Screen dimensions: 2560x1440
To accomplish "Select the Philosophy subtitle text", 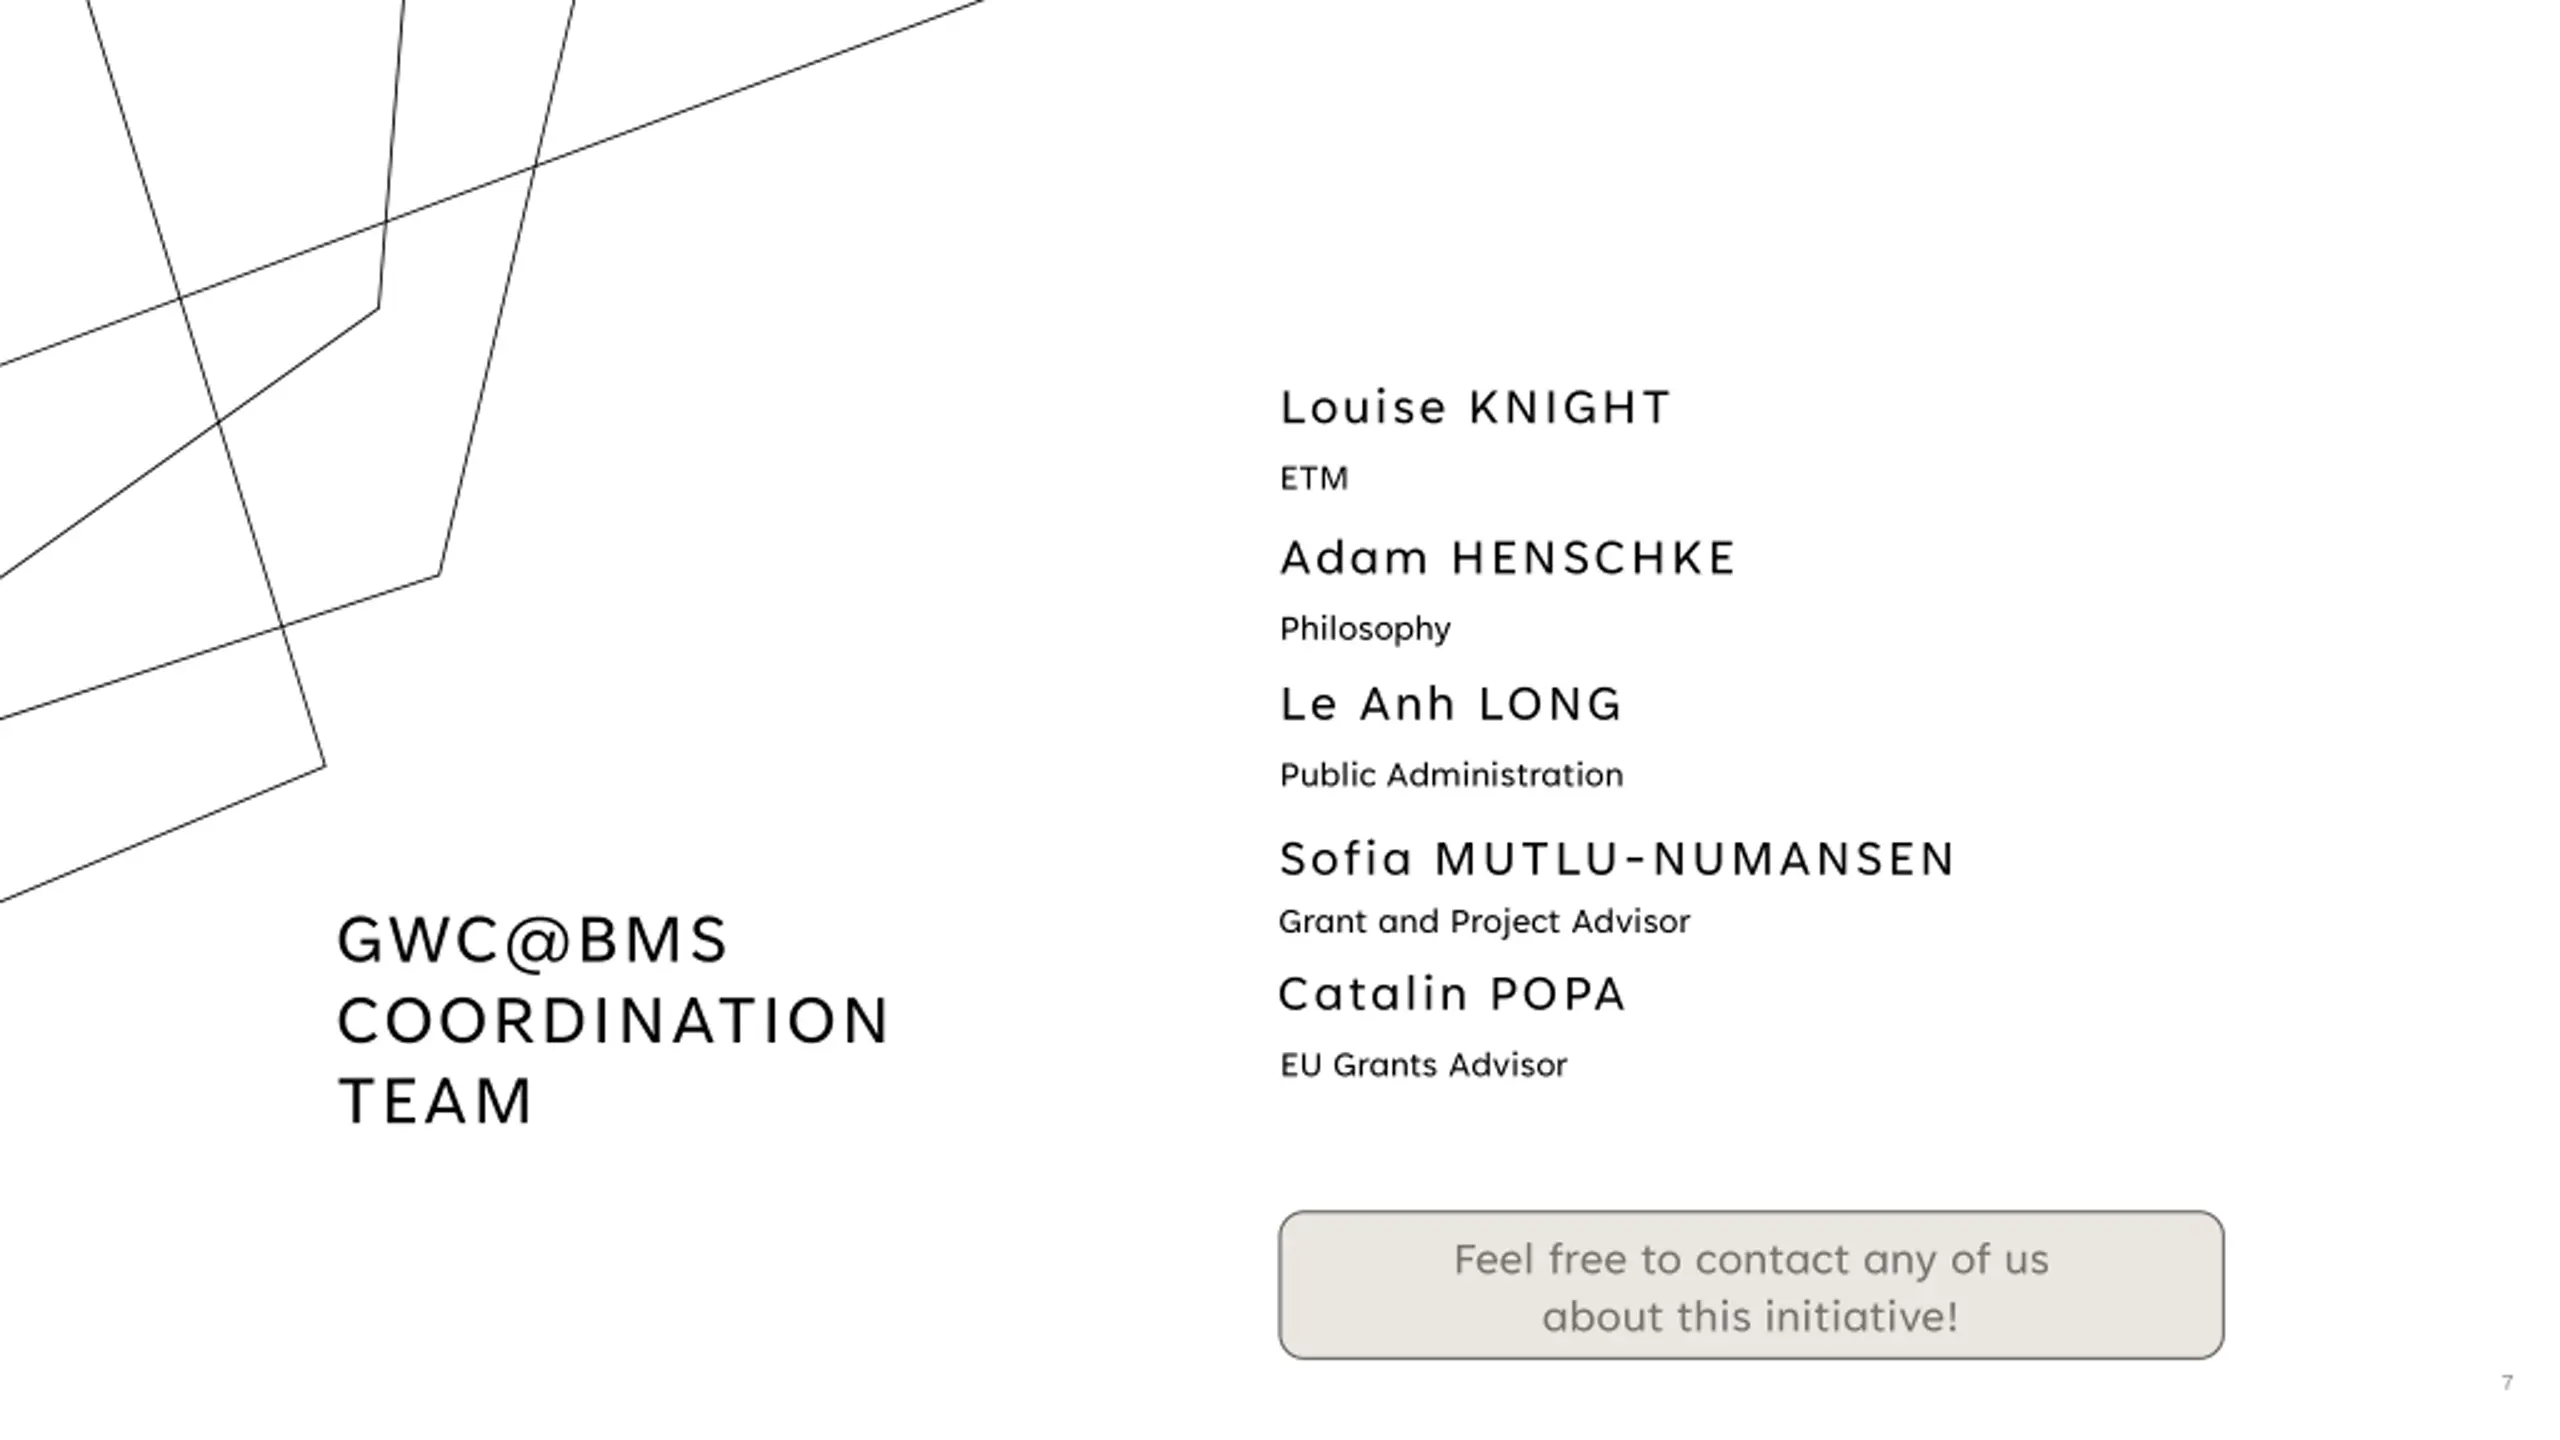I will pos(1365,629).
